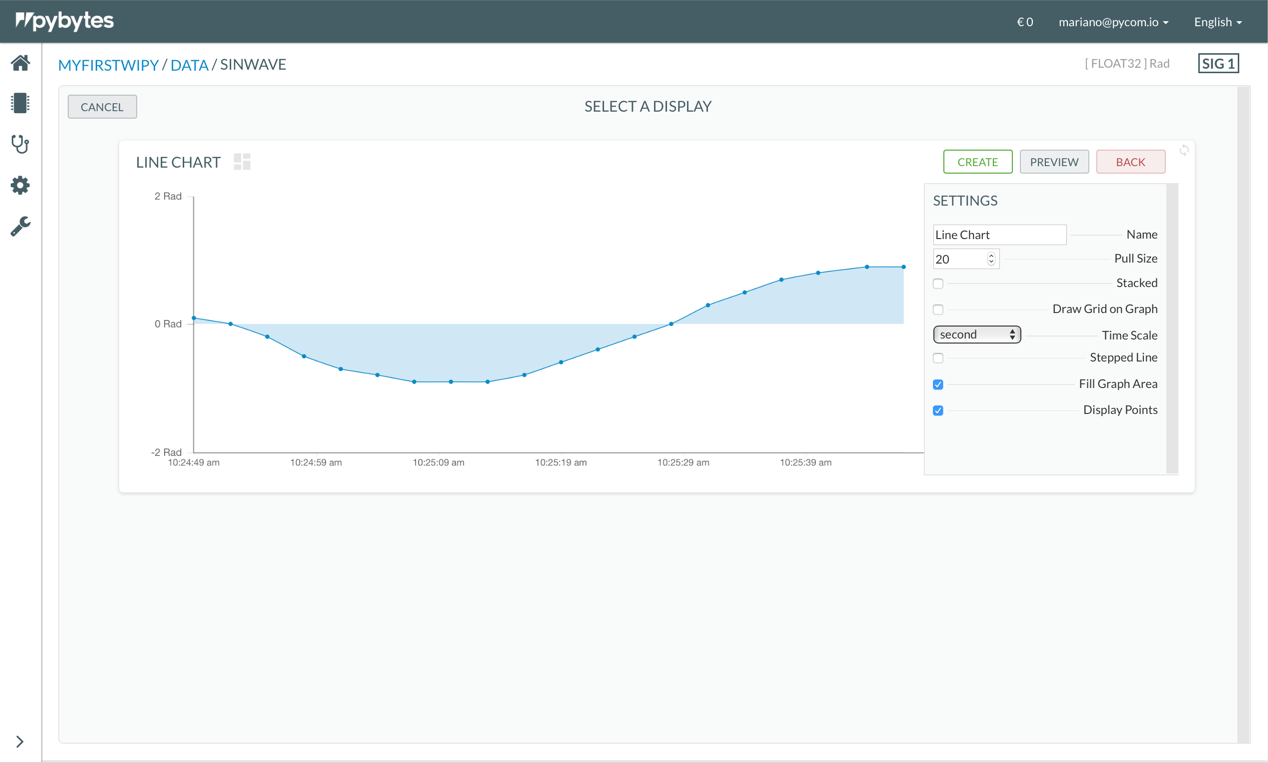Screen dimensions: 1268x763
Task: Uncheck the Fill Graph Area option
Action: tap(938, 385)
